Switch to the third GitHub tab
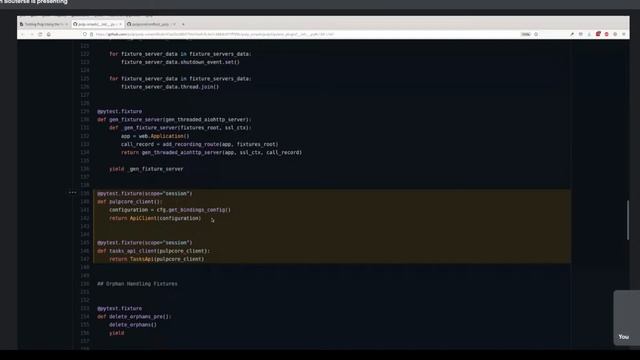 (x=151, y=24)
